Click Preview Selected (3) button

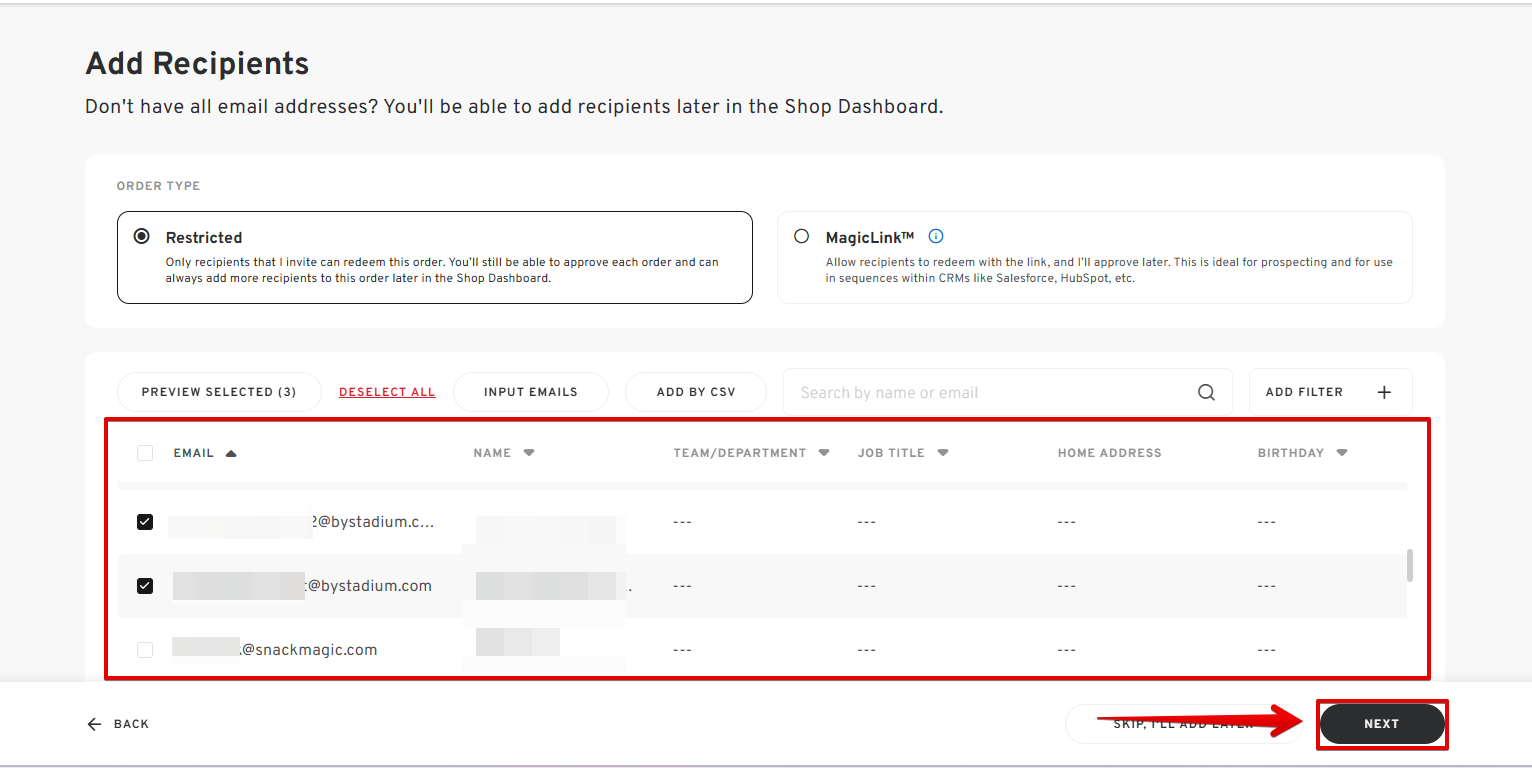[x=219, y=392]
